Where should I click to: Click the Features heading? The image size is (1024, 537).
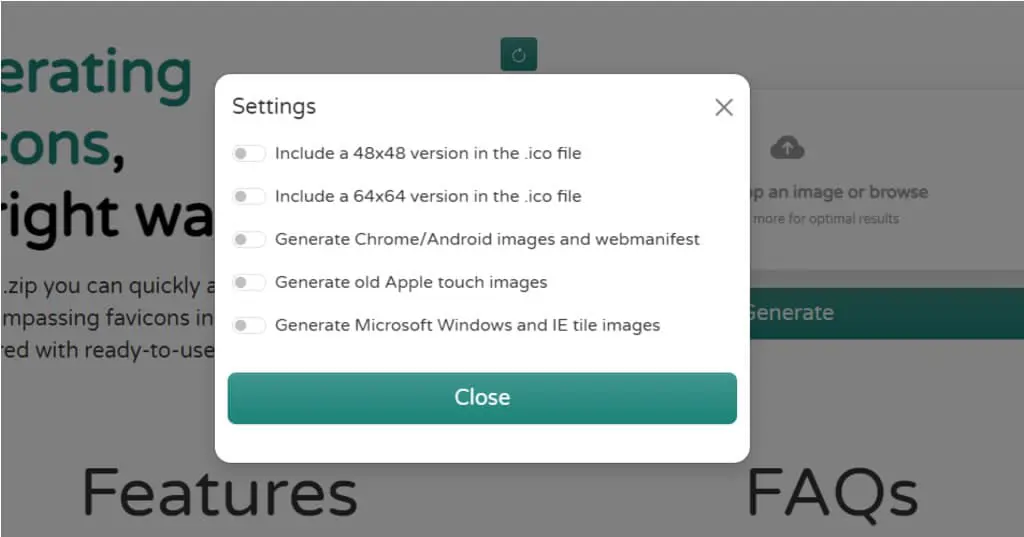point(220,493)
